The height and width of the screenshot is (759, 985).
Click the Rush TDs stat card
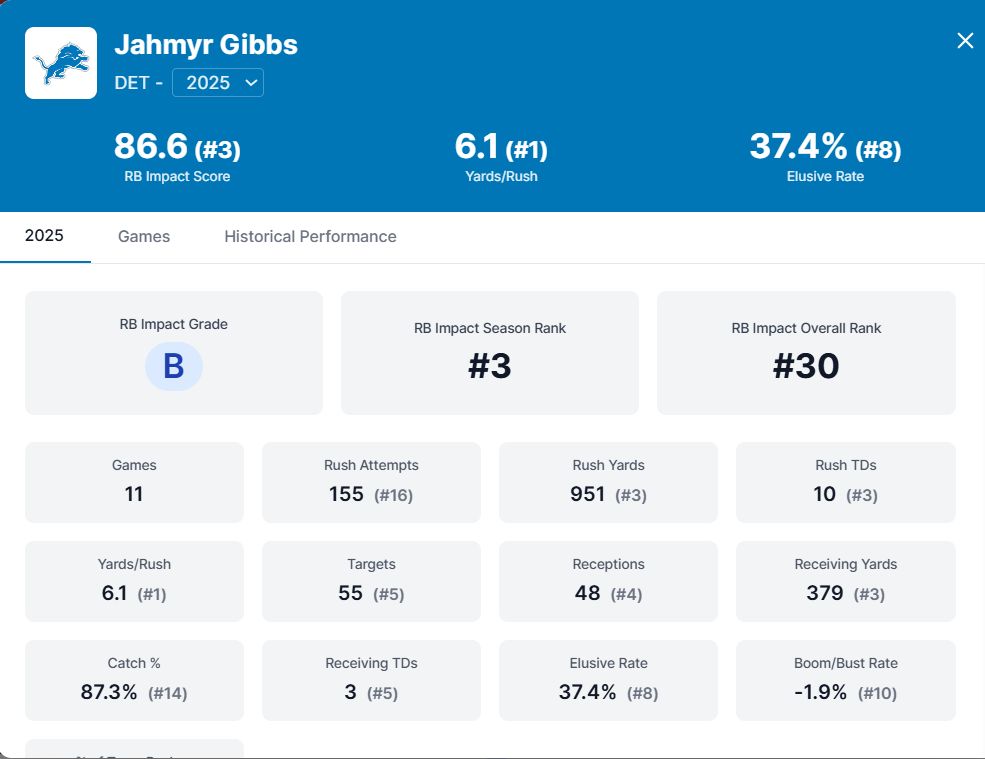coord(845,482)
